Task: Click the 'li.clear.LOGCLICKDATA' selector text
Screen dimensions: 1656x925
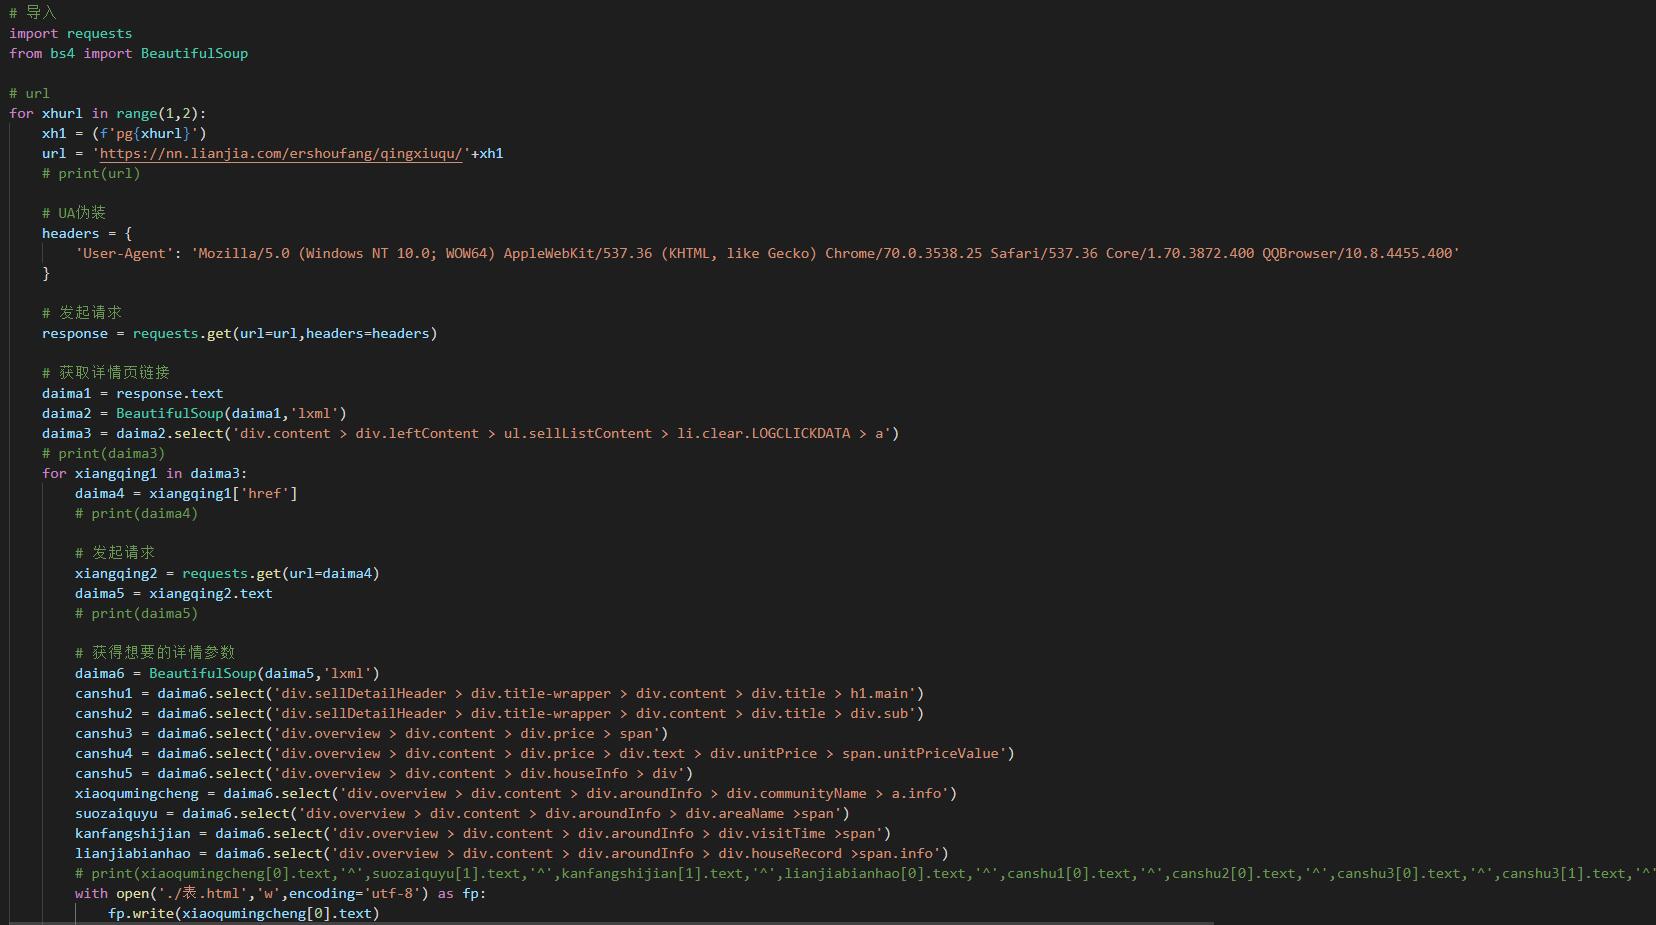Action: pos(763,433)
